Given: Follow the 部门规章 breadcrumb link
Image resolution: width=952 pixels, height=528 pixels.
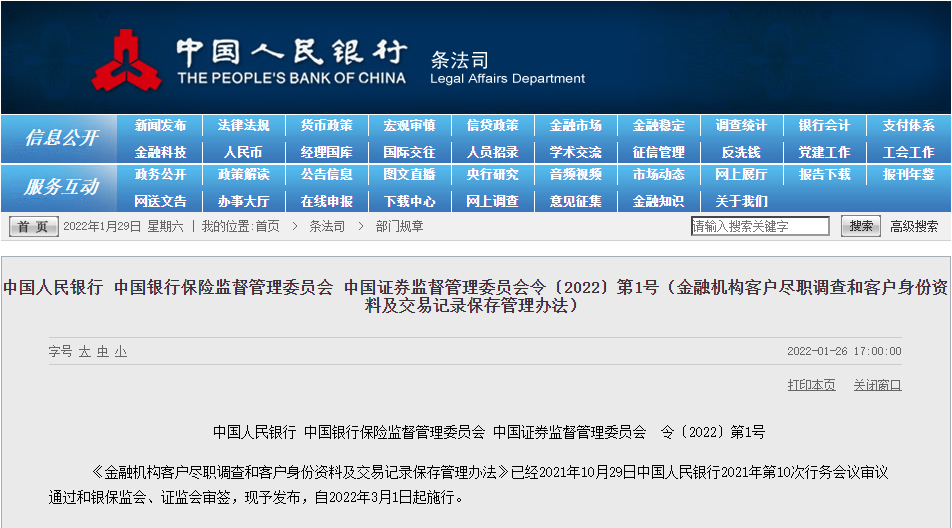Looking at the screenshot, I should (x=400, y=226).
